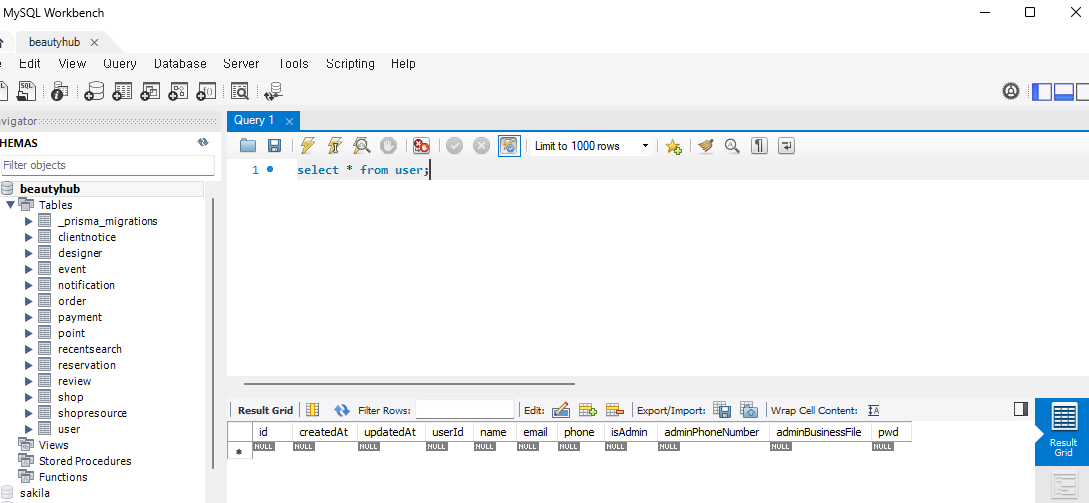Open the Database menu
Viewport: 1089px width, 503px height.
[180, 63]
